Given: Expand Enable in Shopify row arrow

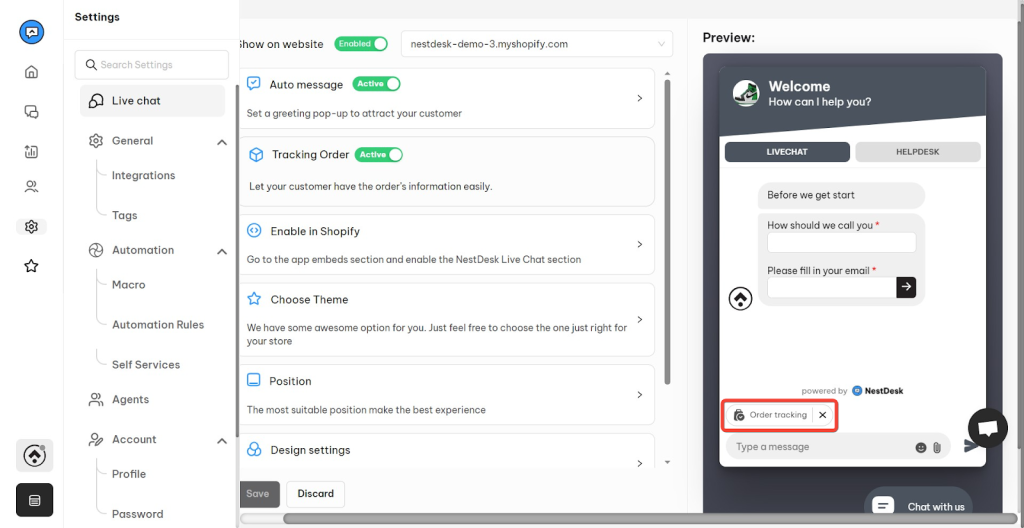Looking at the screenshot, I should 640,244.
